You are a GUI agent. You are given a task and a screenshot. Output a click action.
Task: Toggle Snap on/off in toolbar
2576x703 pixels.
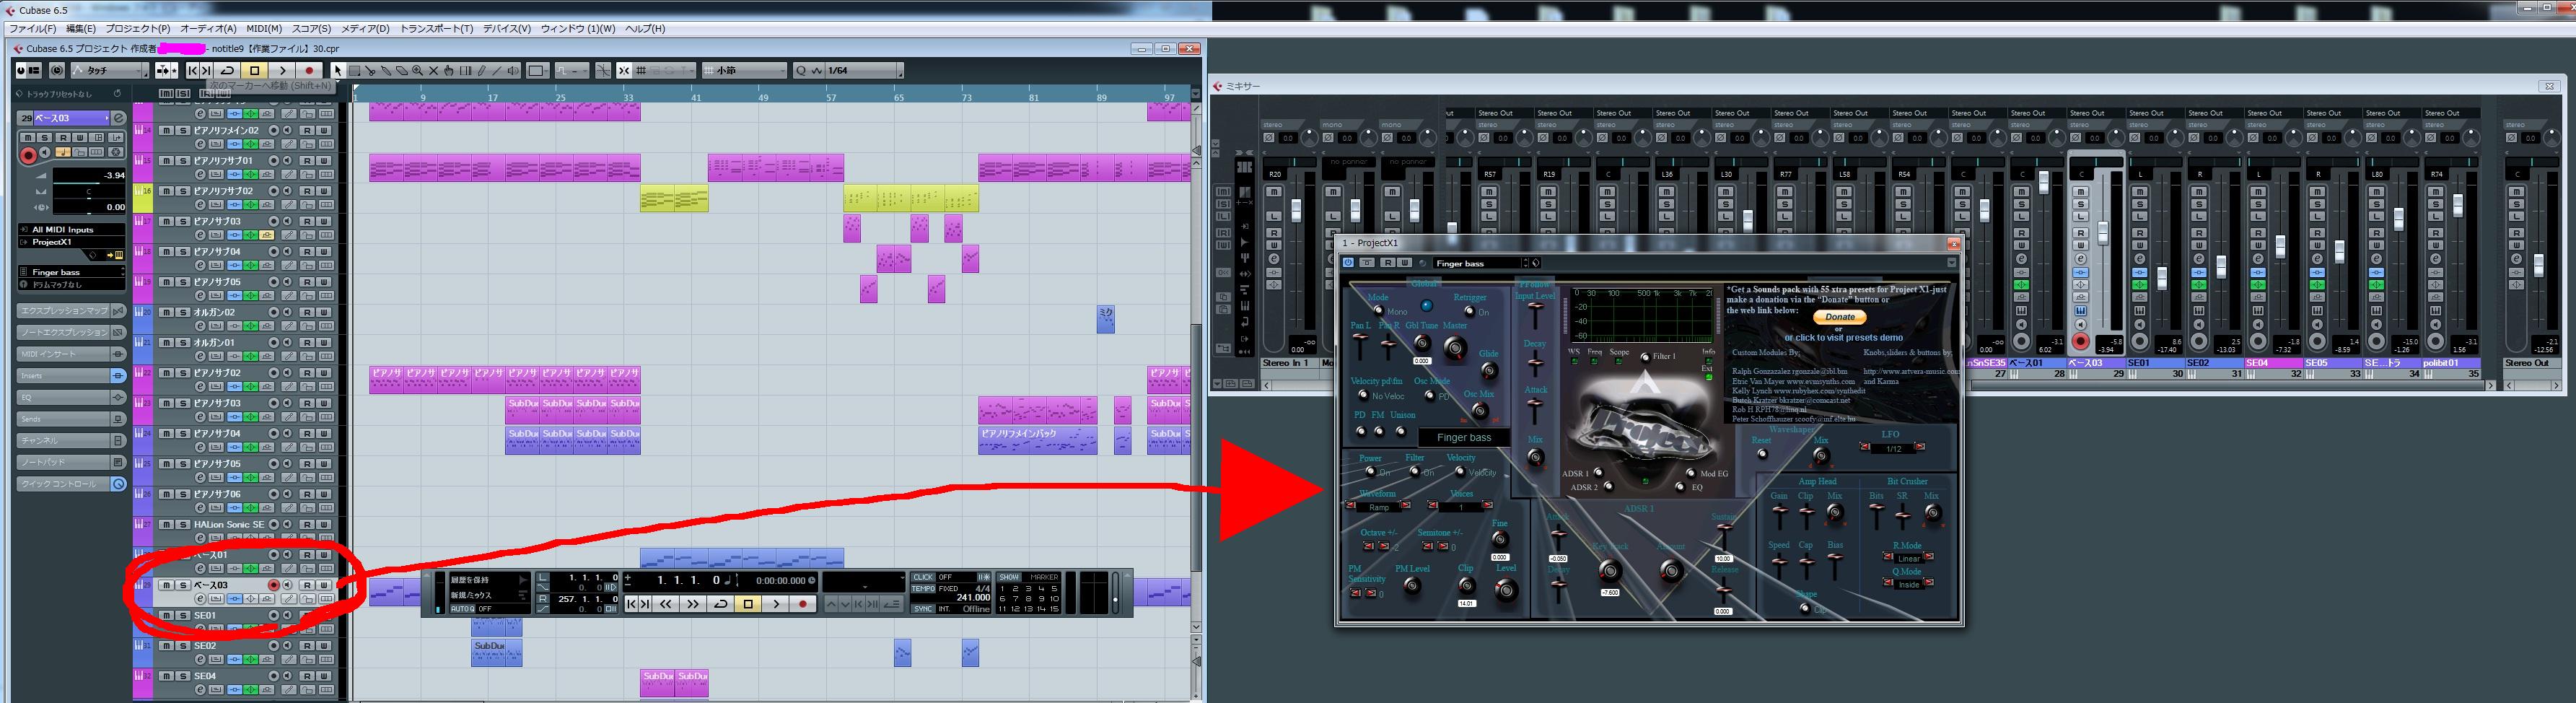(x=624, y=71)
